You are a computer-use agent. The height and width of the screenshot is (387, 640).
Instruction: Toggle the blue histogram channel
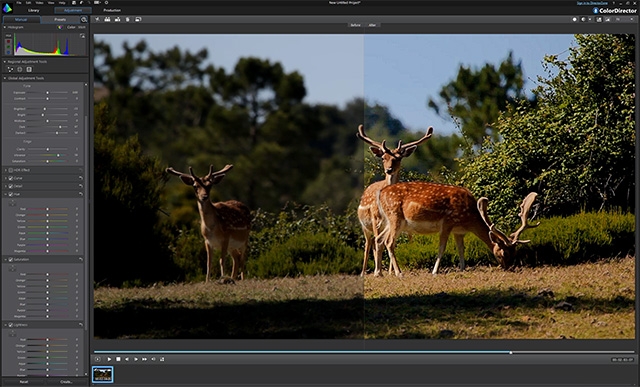[x=9, y=52]
